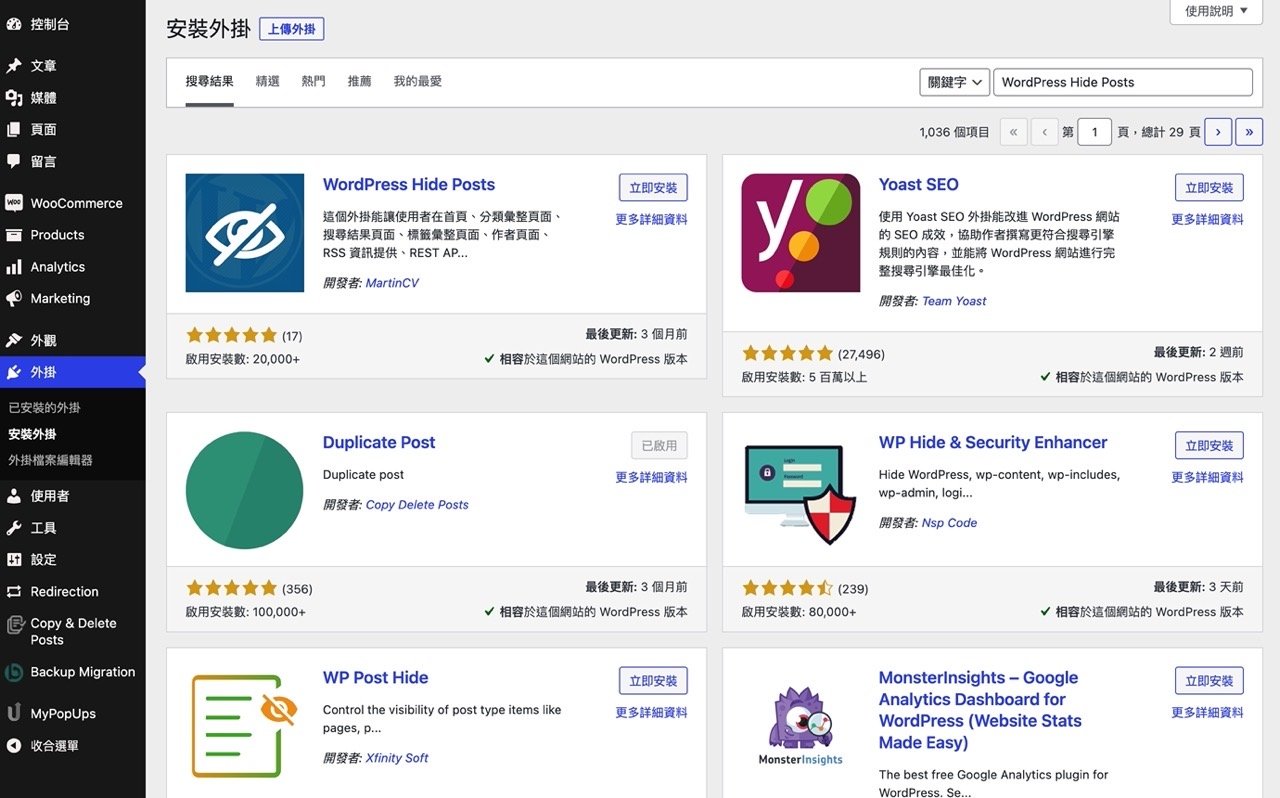The width and height of the screenshot is (1280, 798).
Task: Click the 設定 settings icon
Action: point(14,560)
